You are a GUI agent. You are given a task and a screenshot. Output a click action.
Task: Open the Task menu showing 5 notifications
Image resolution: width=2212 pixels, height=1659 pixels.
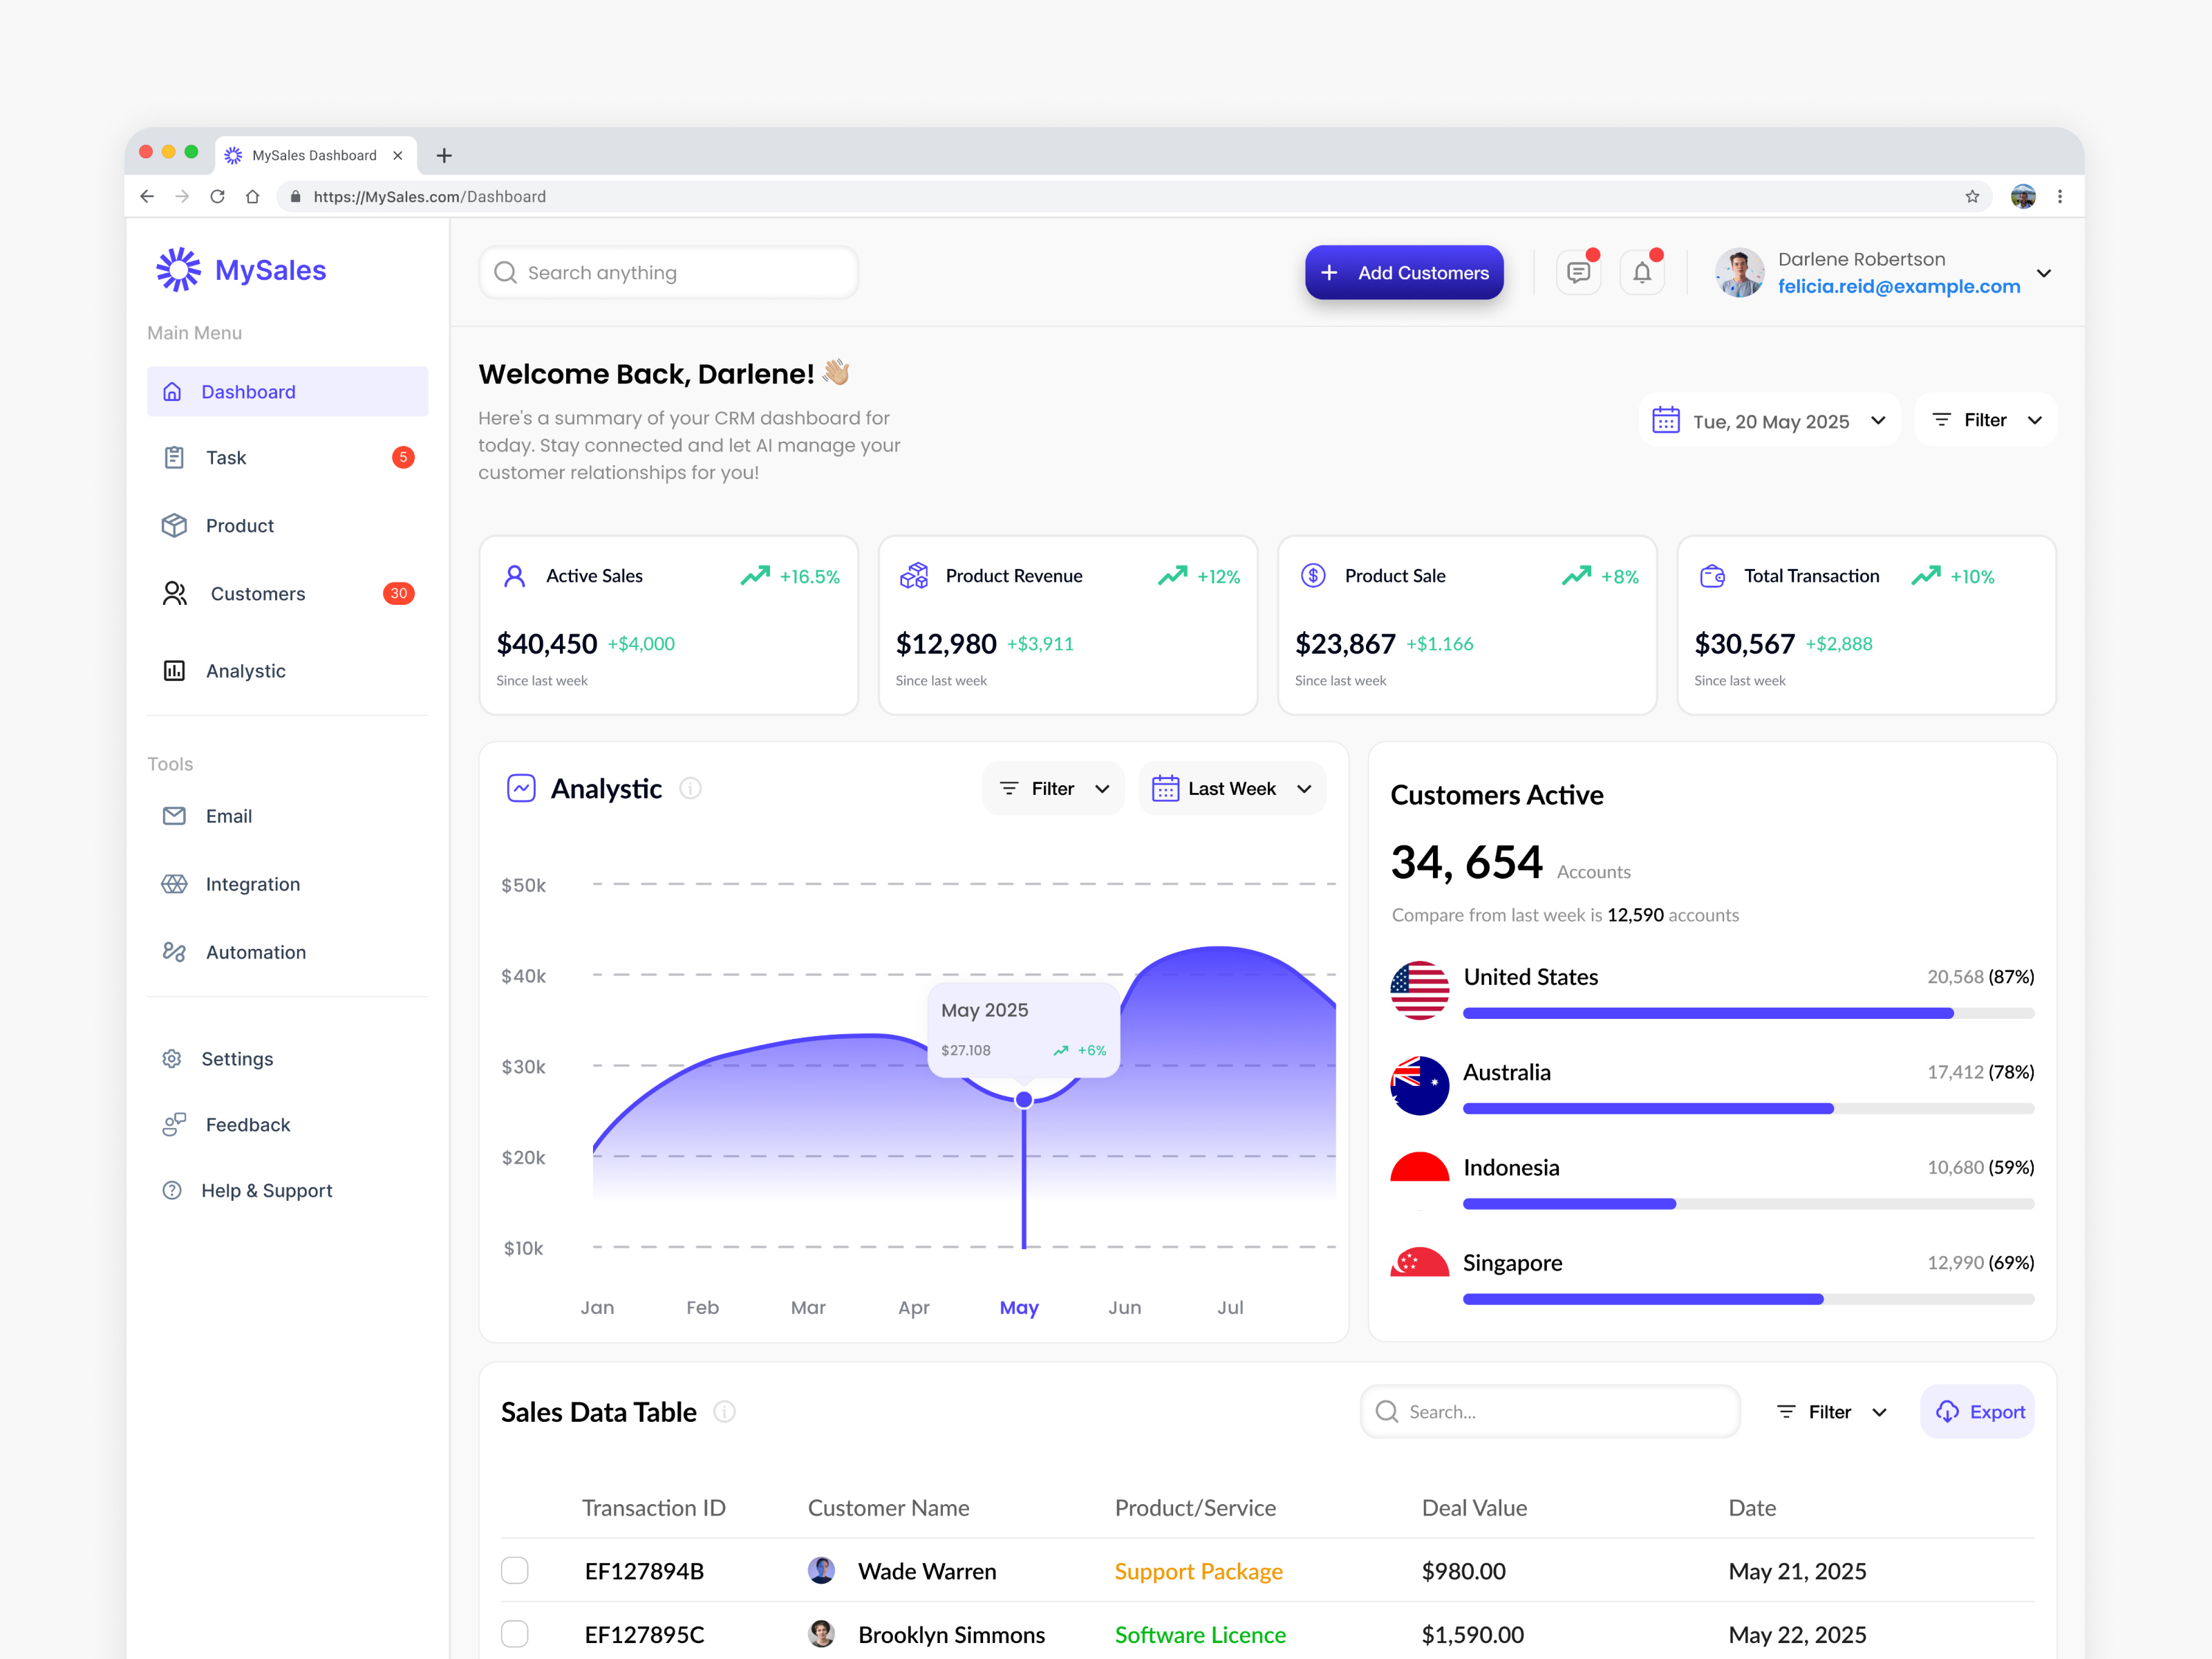(x=226, y=457)
